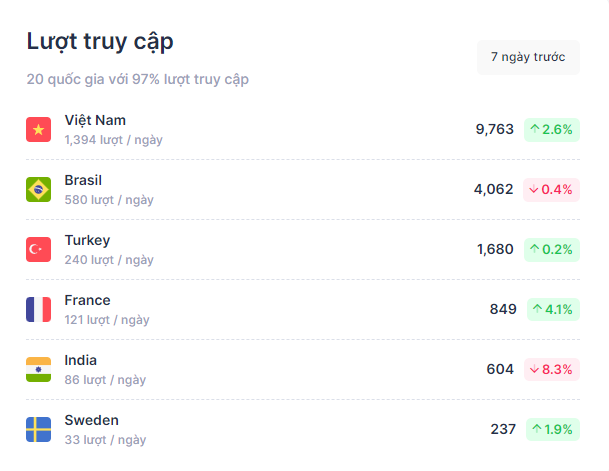Click the red 0.4% decline badge
This screenshot has width=609, height=471.
551,189
